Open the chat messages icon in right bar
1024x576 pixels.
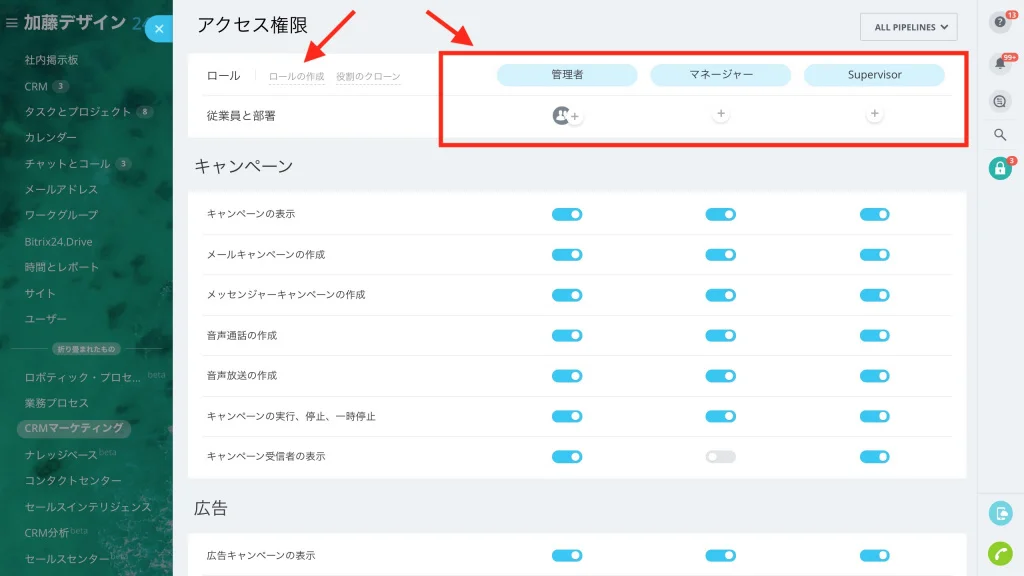1000,101
